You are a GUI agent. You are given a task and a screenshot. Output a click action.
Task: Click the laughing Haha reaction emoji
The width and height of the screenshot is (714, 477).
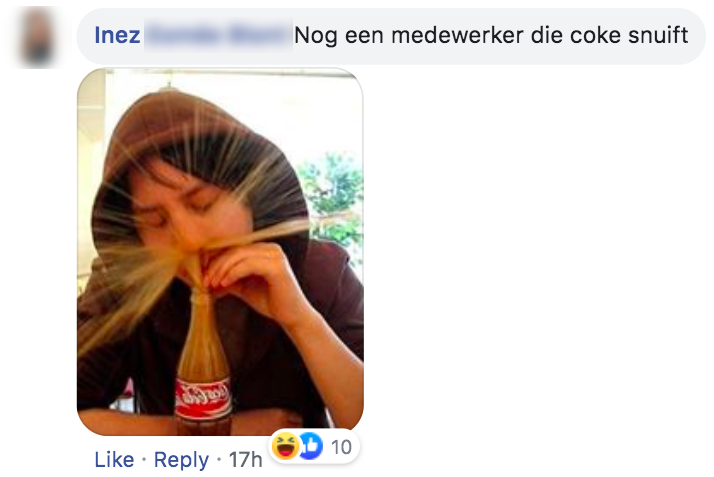[285, 446]
